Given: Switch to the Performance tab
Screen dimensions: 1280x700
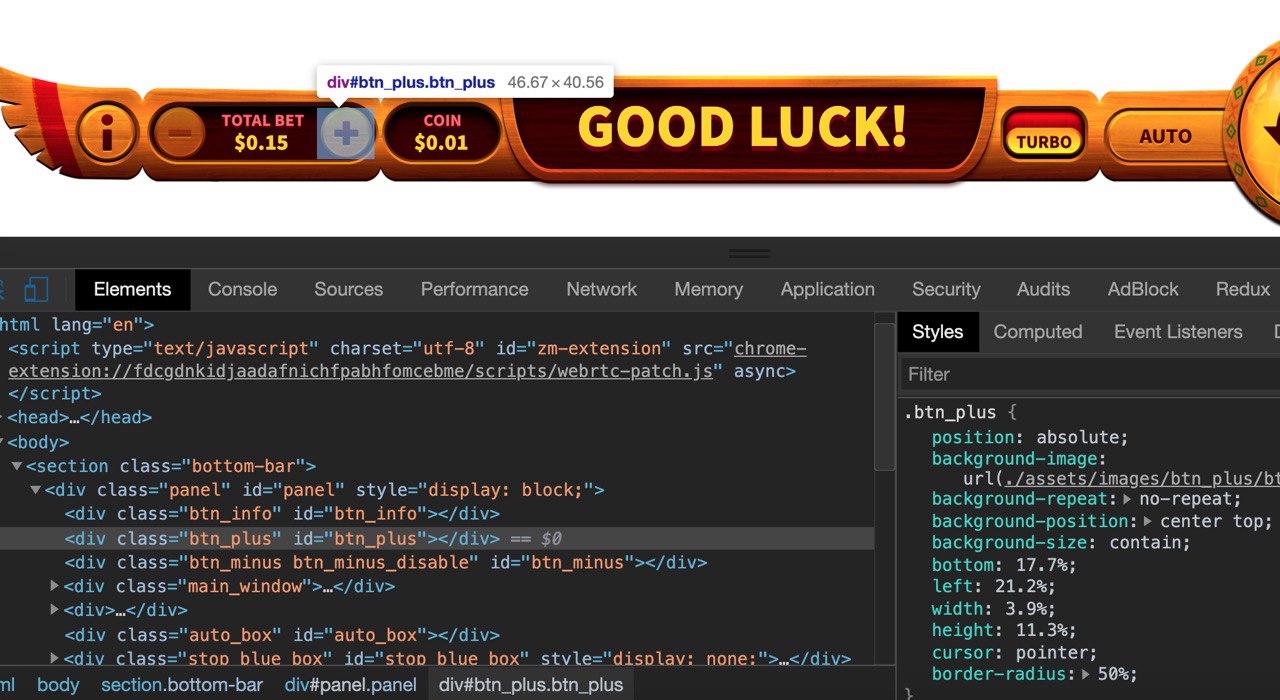Looking at the screenshot, I should 474,289.
